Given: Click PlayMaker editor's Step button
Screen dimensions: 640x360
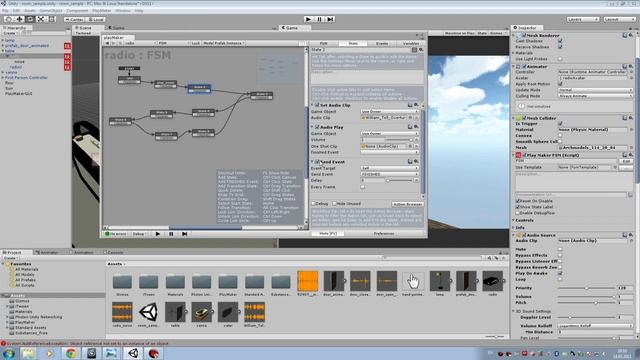Looking at the screenshot, I should [184, 234].
